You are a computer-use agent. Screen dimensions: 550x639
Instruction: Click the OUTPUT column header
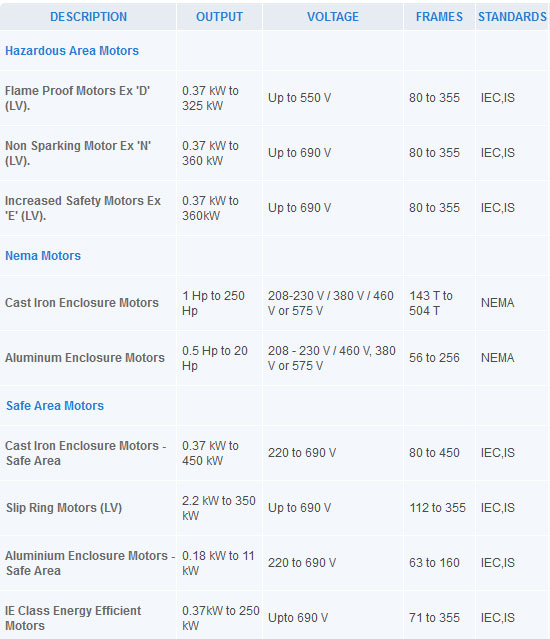219,17
